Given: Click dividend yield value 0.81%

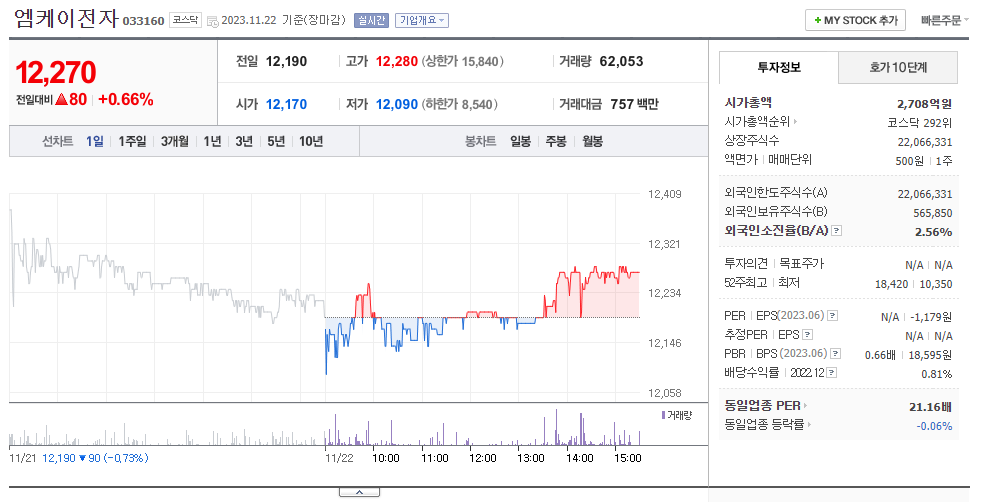Looking at the screenshot, I should [937, 374].
